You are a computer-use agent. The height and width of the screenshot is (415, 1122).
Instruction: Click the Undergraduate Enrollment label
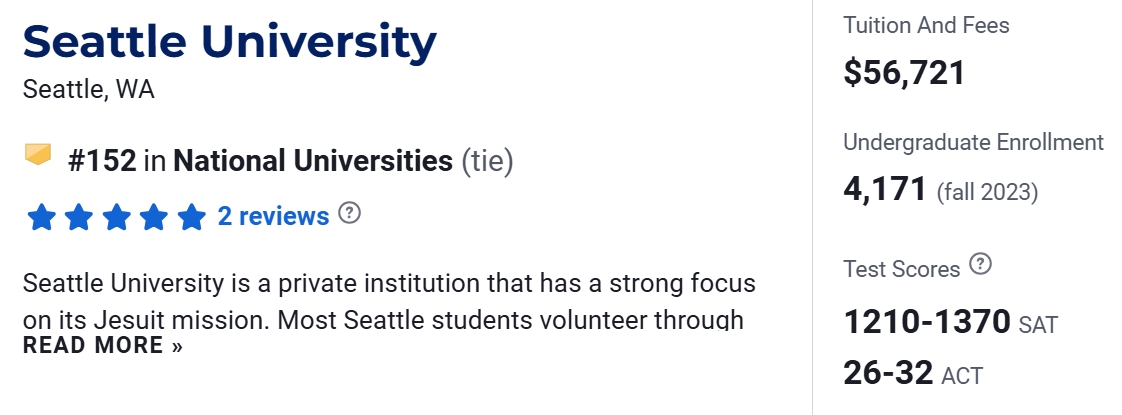pos(973,142)
